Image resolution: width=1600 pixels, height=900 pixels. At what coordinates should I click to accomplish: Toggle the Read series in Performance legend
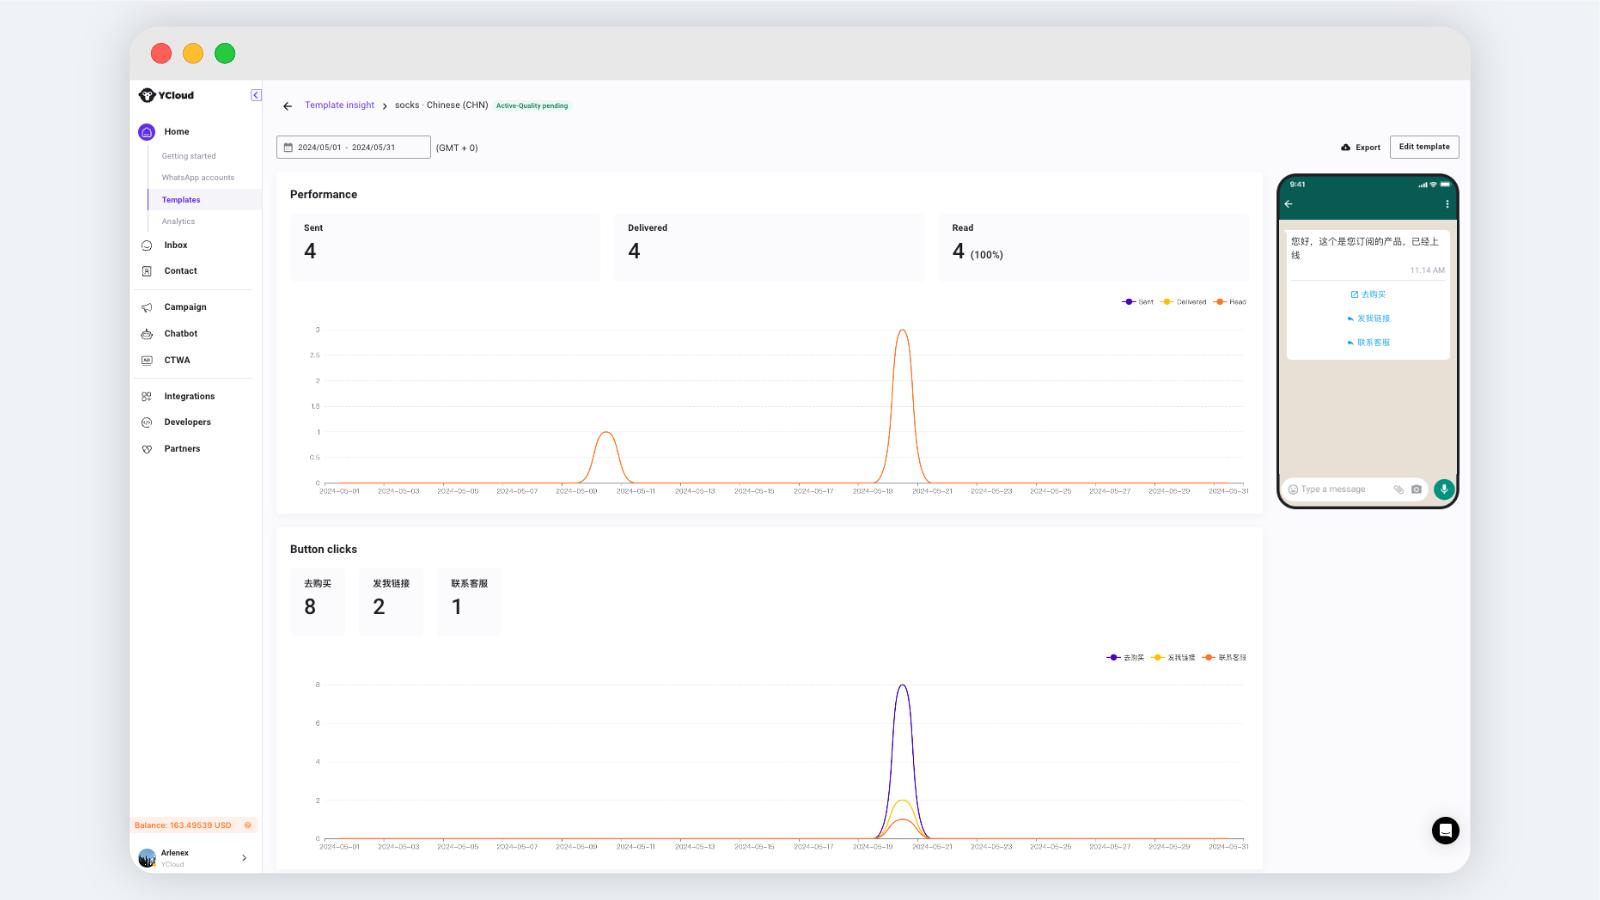[x=1230, y=302]
